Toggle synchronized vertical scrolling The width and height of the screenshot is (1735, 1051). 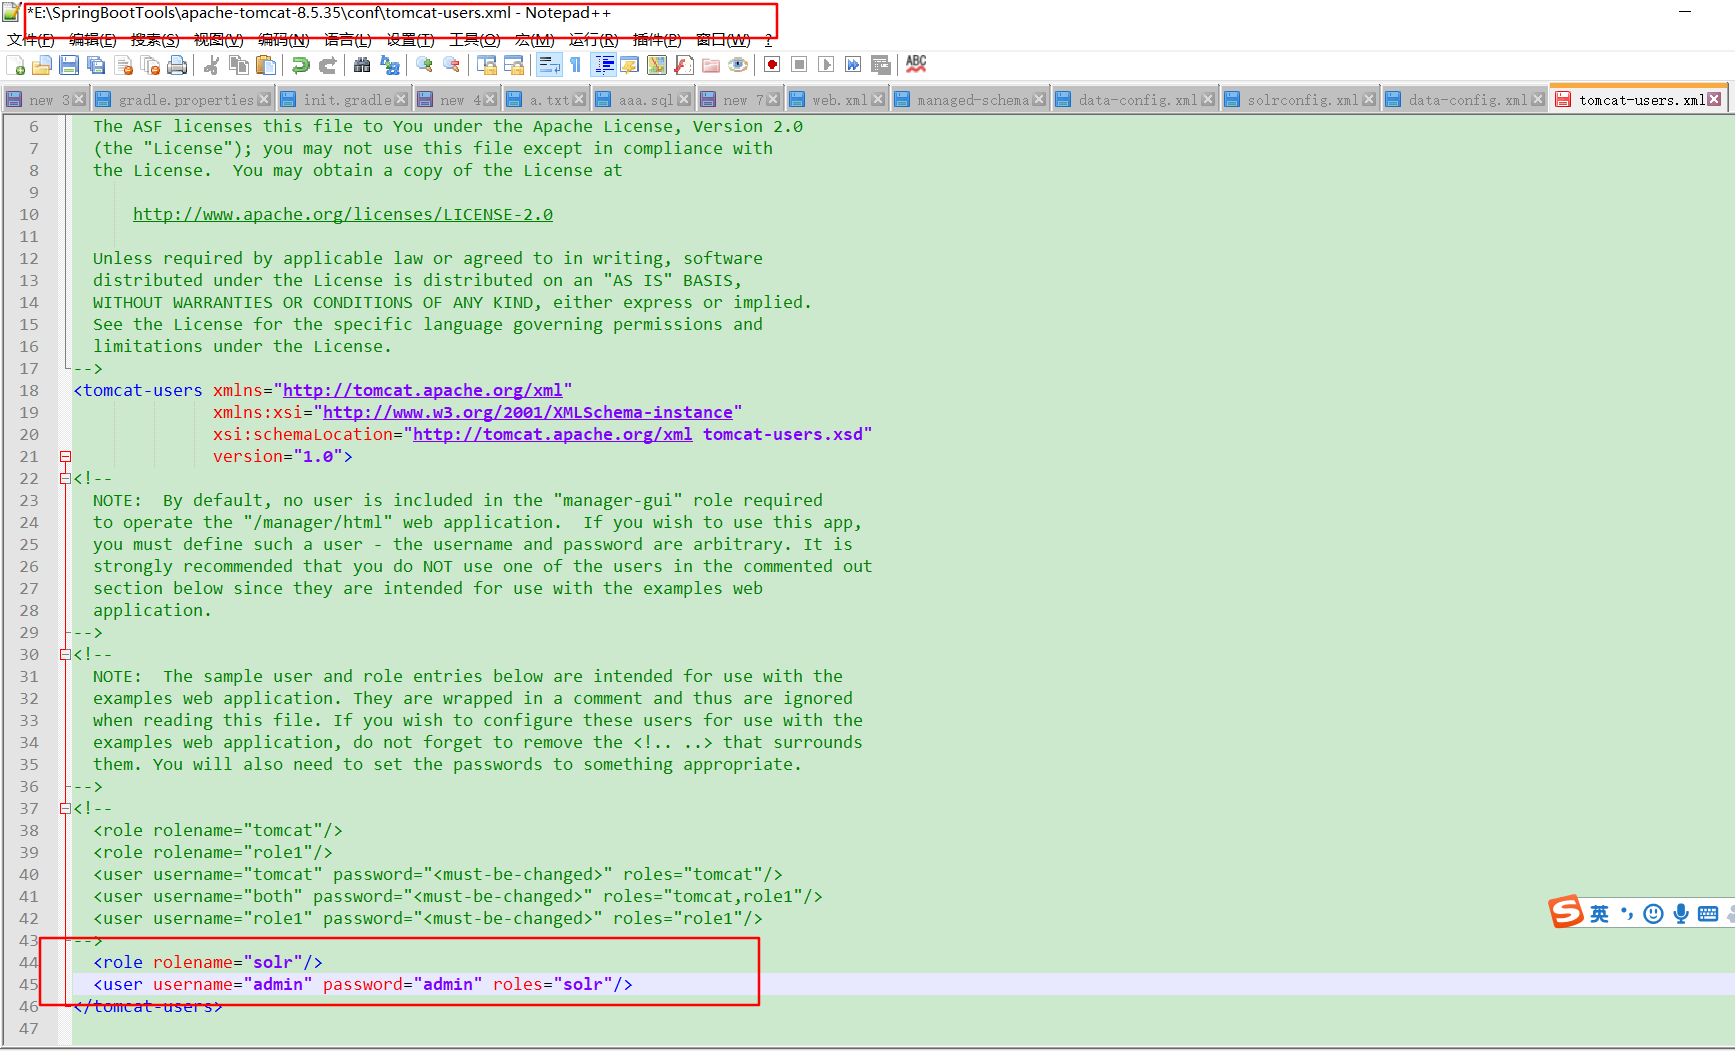[x=487, y=66]
